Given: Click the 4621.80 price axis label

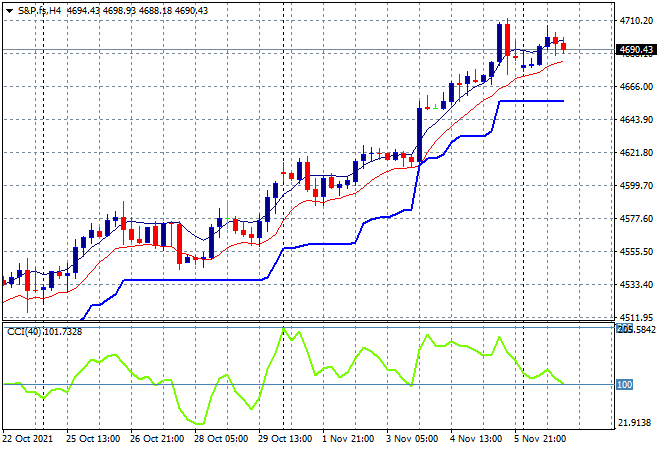Looking at the screenshot, I should (x=636, y=152).
